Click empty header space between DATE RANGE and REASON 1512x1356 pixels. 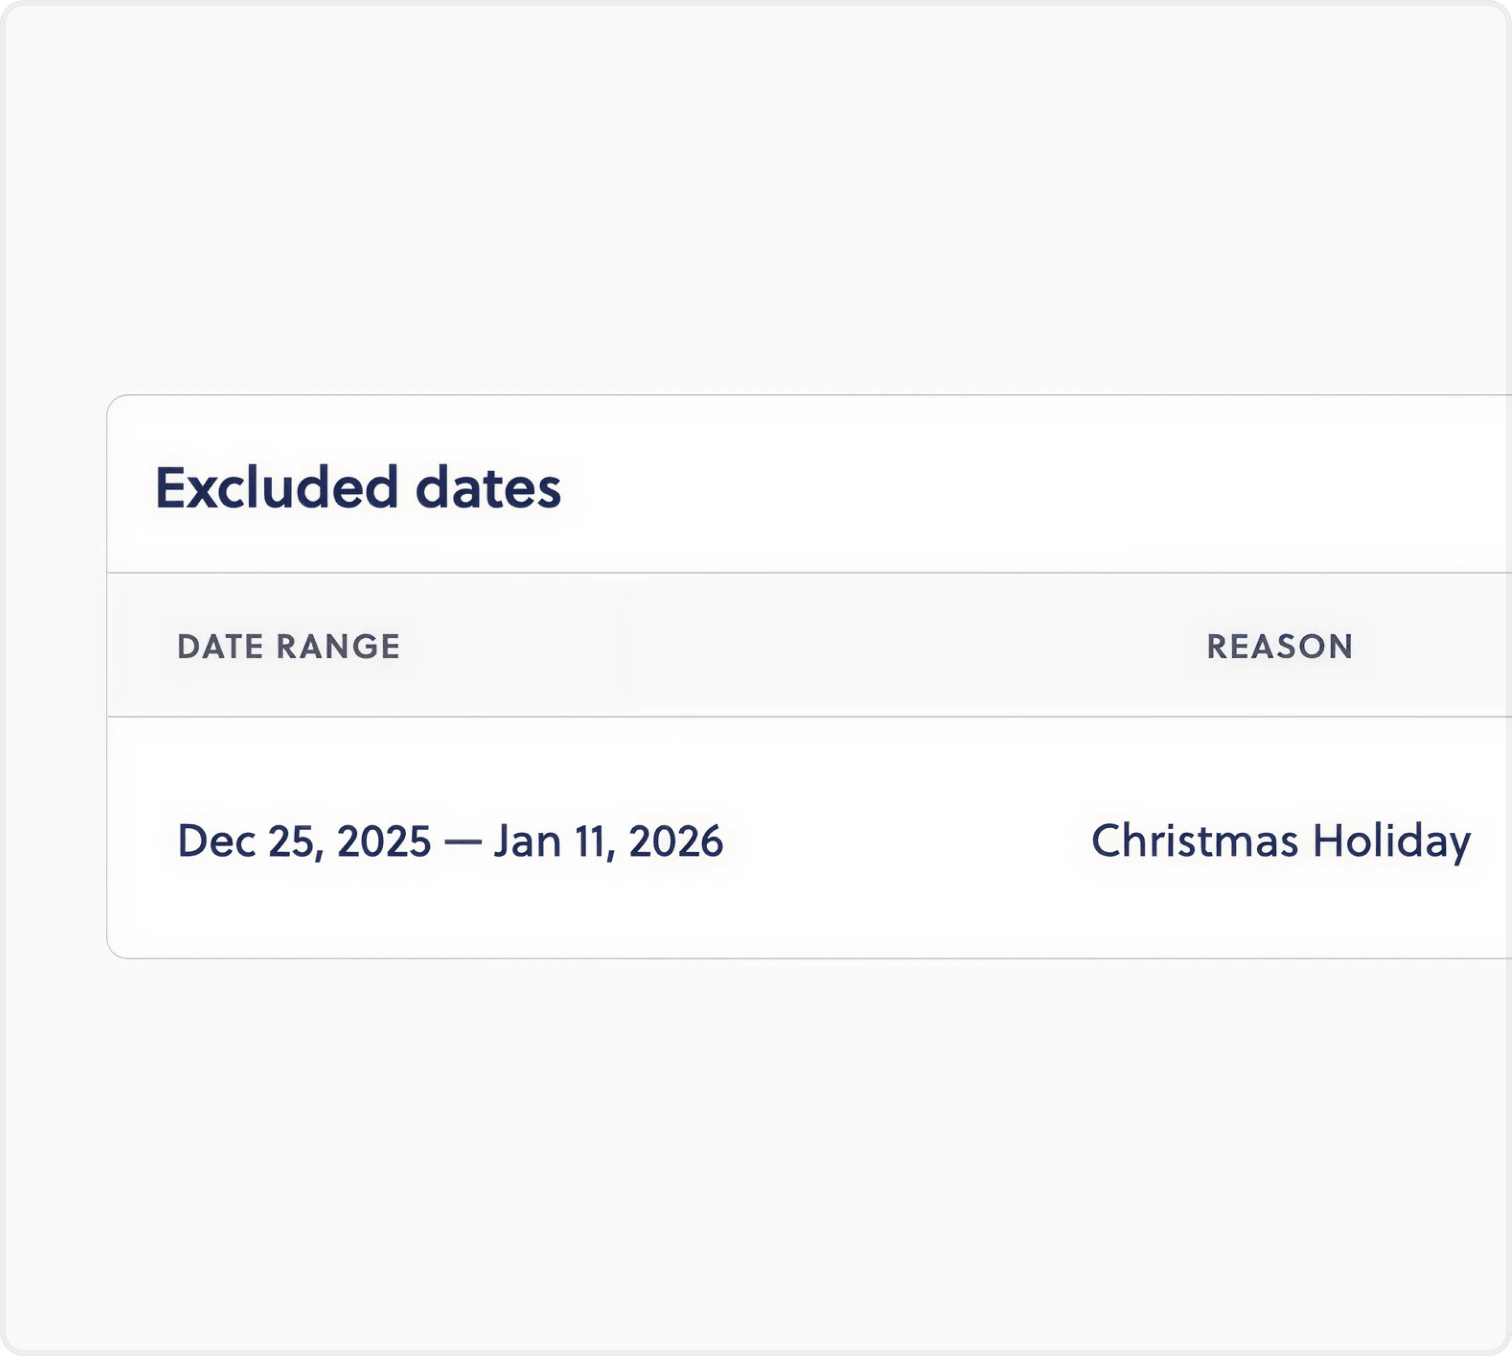pos(800,646)
